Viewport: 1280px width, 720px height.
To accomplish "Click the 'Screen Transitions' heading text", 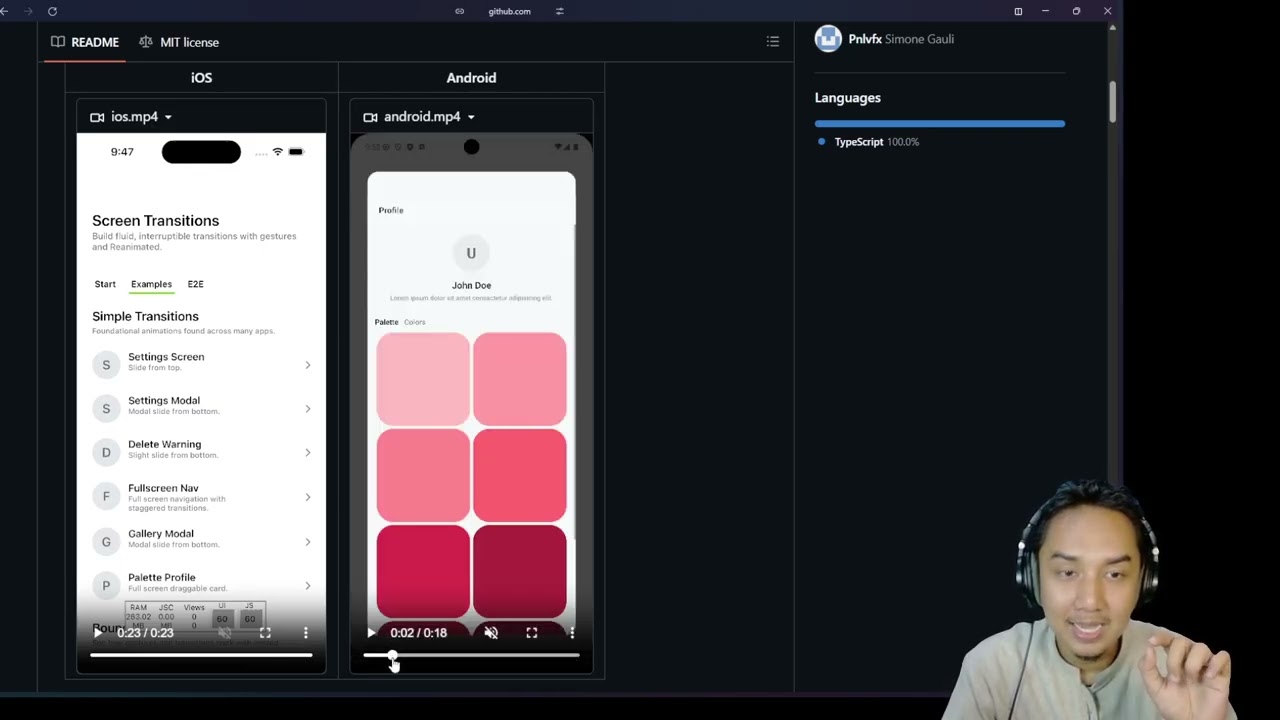I will pyautogui.click(x=155, y=221).
